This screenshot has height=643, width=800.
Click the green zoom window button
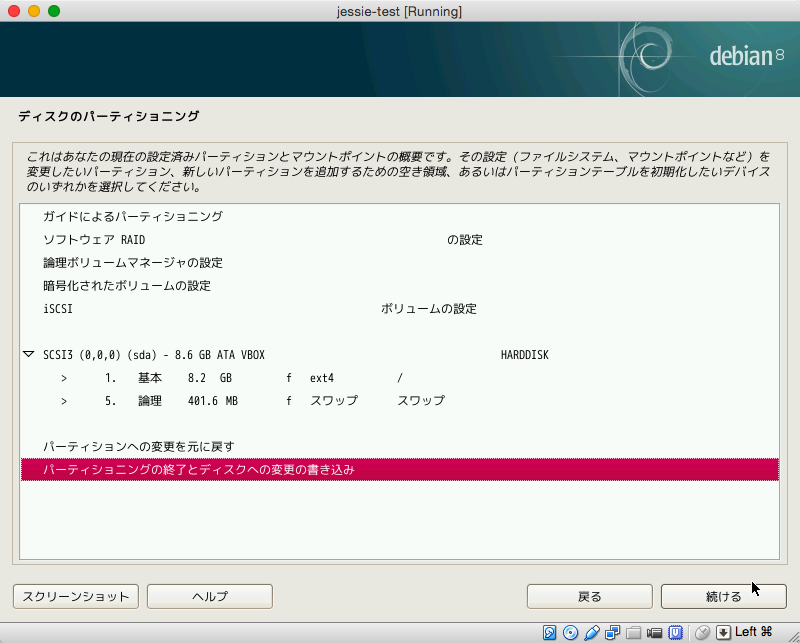54,11
